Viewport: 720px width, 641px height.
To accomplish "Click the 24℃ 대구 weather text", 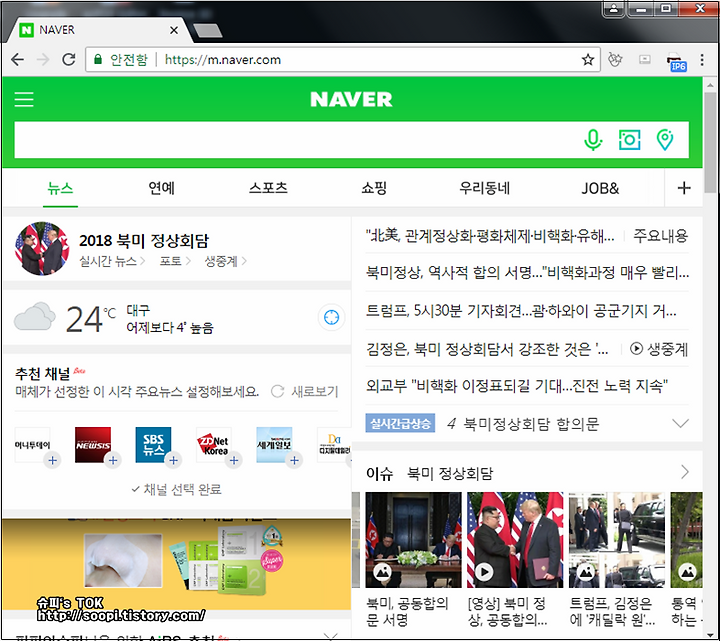I will (x=140, y=319).
